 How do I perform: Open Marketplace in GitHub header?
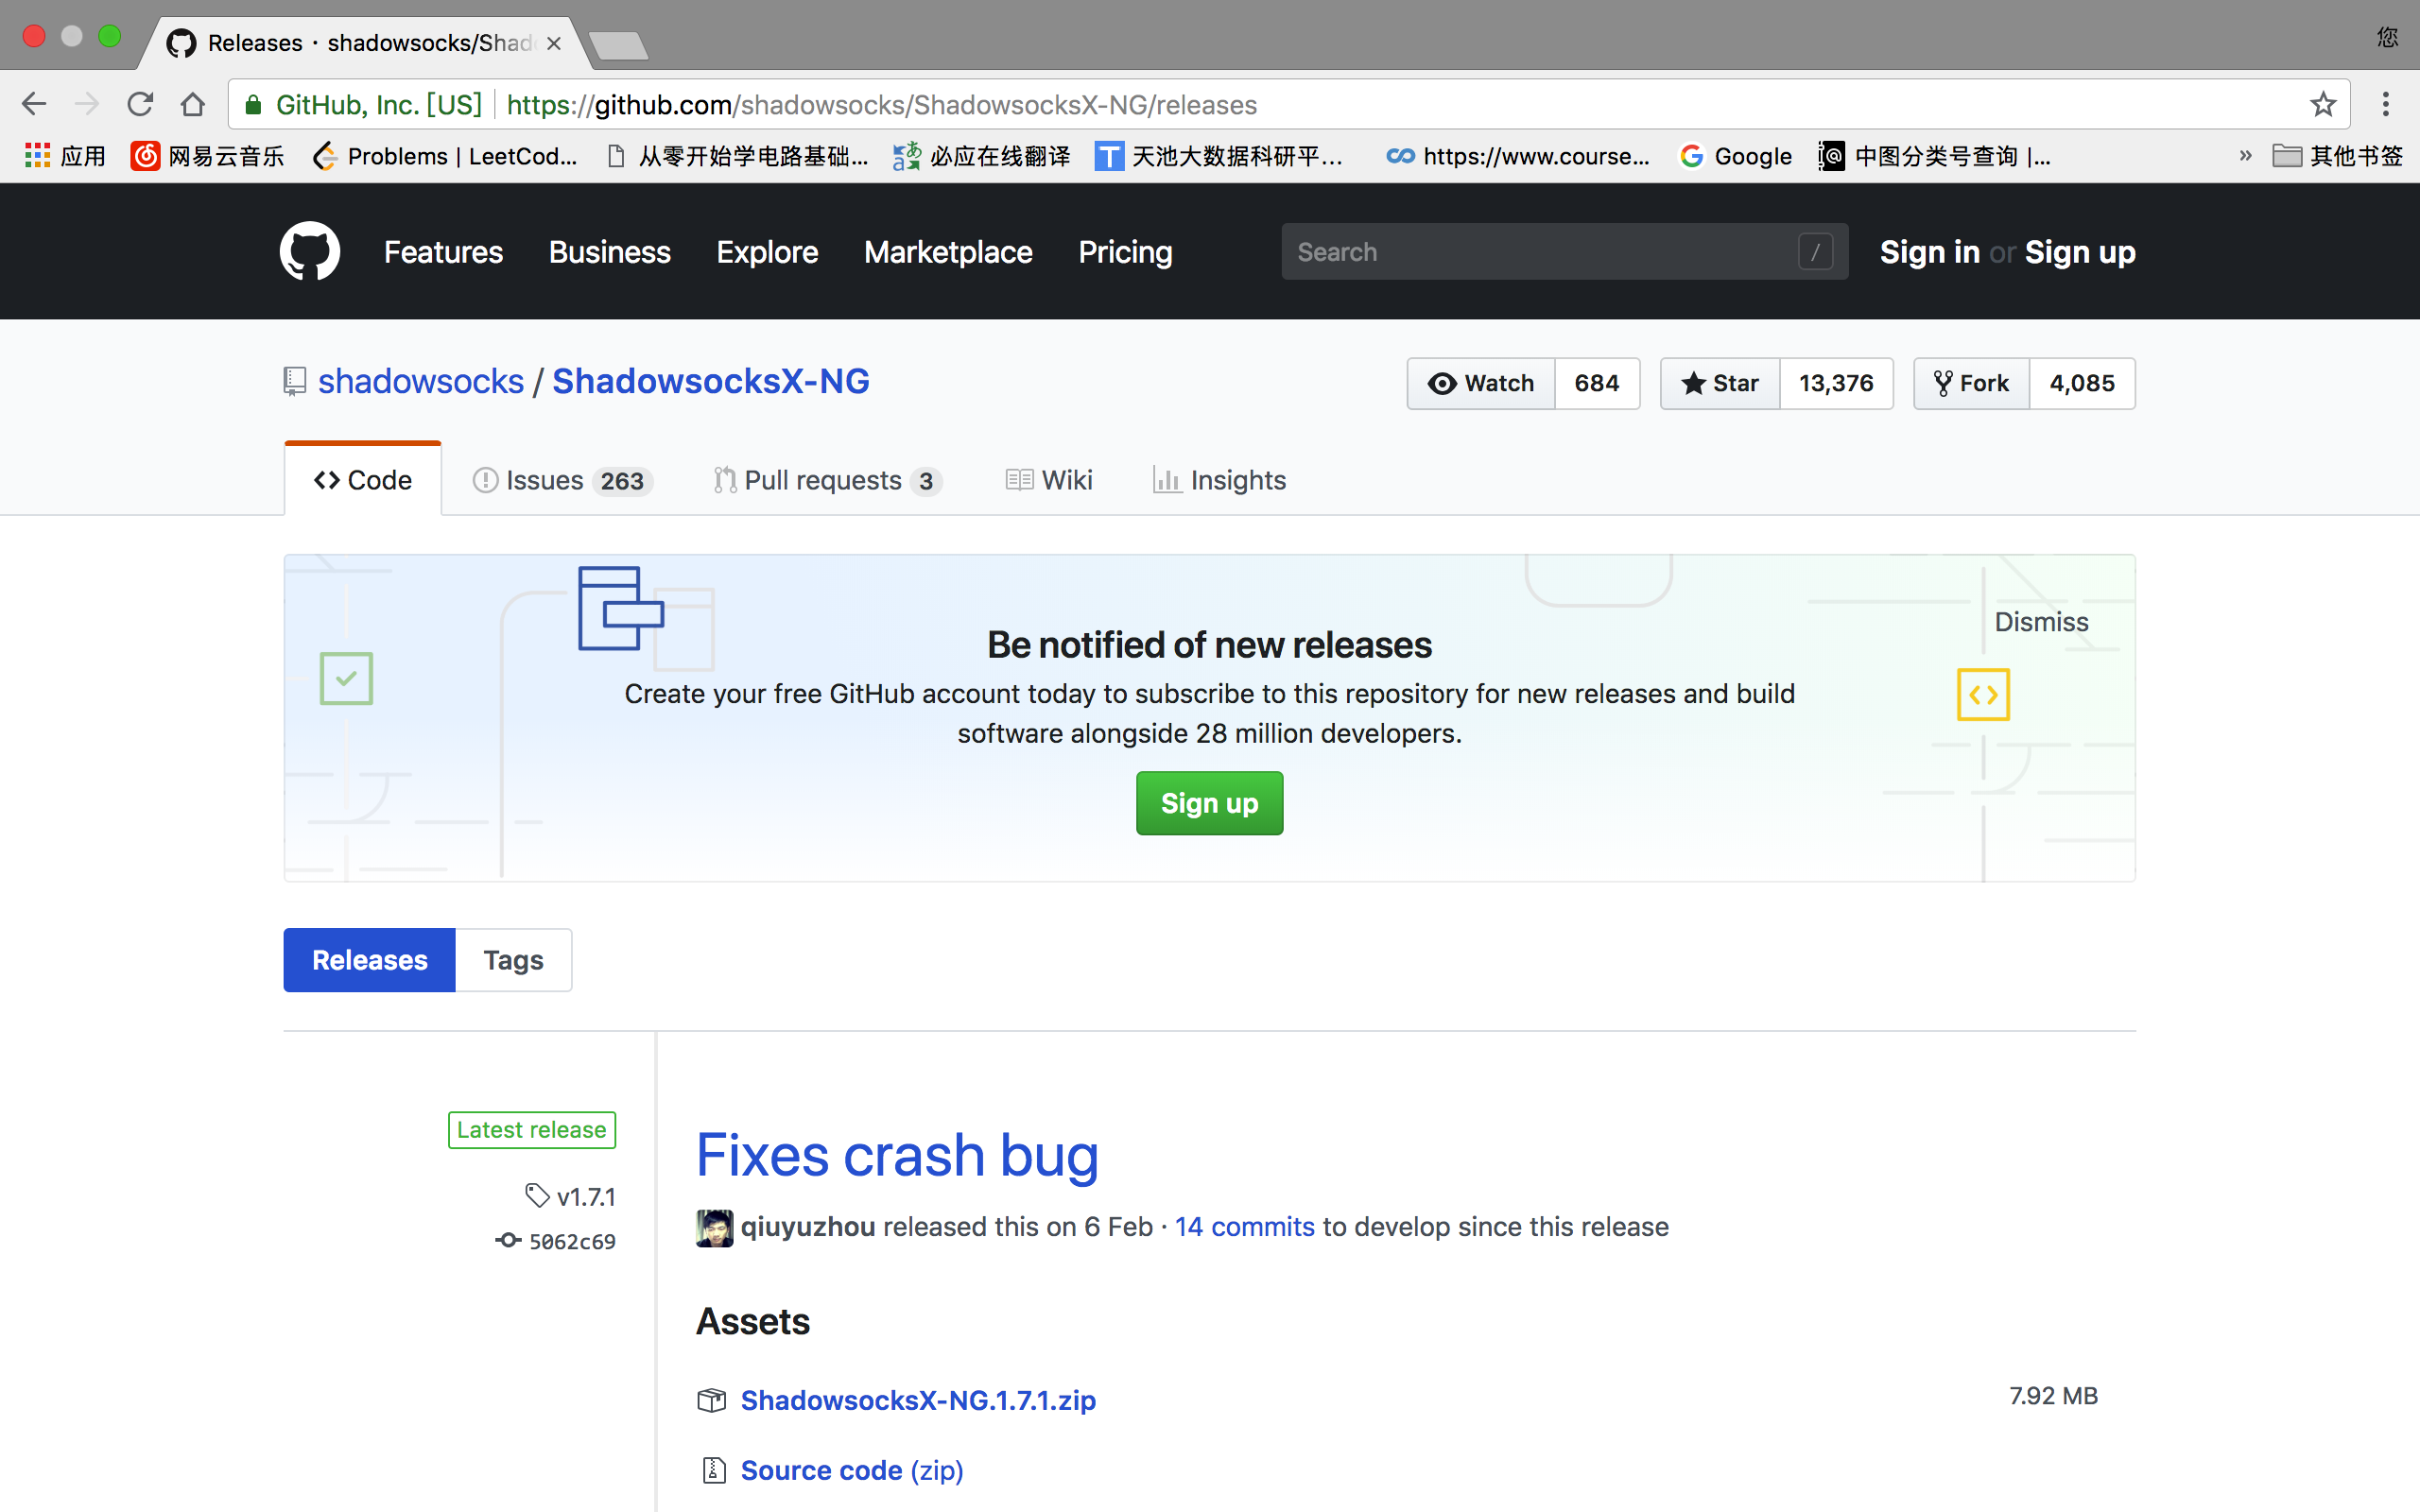tap(948, 252)
